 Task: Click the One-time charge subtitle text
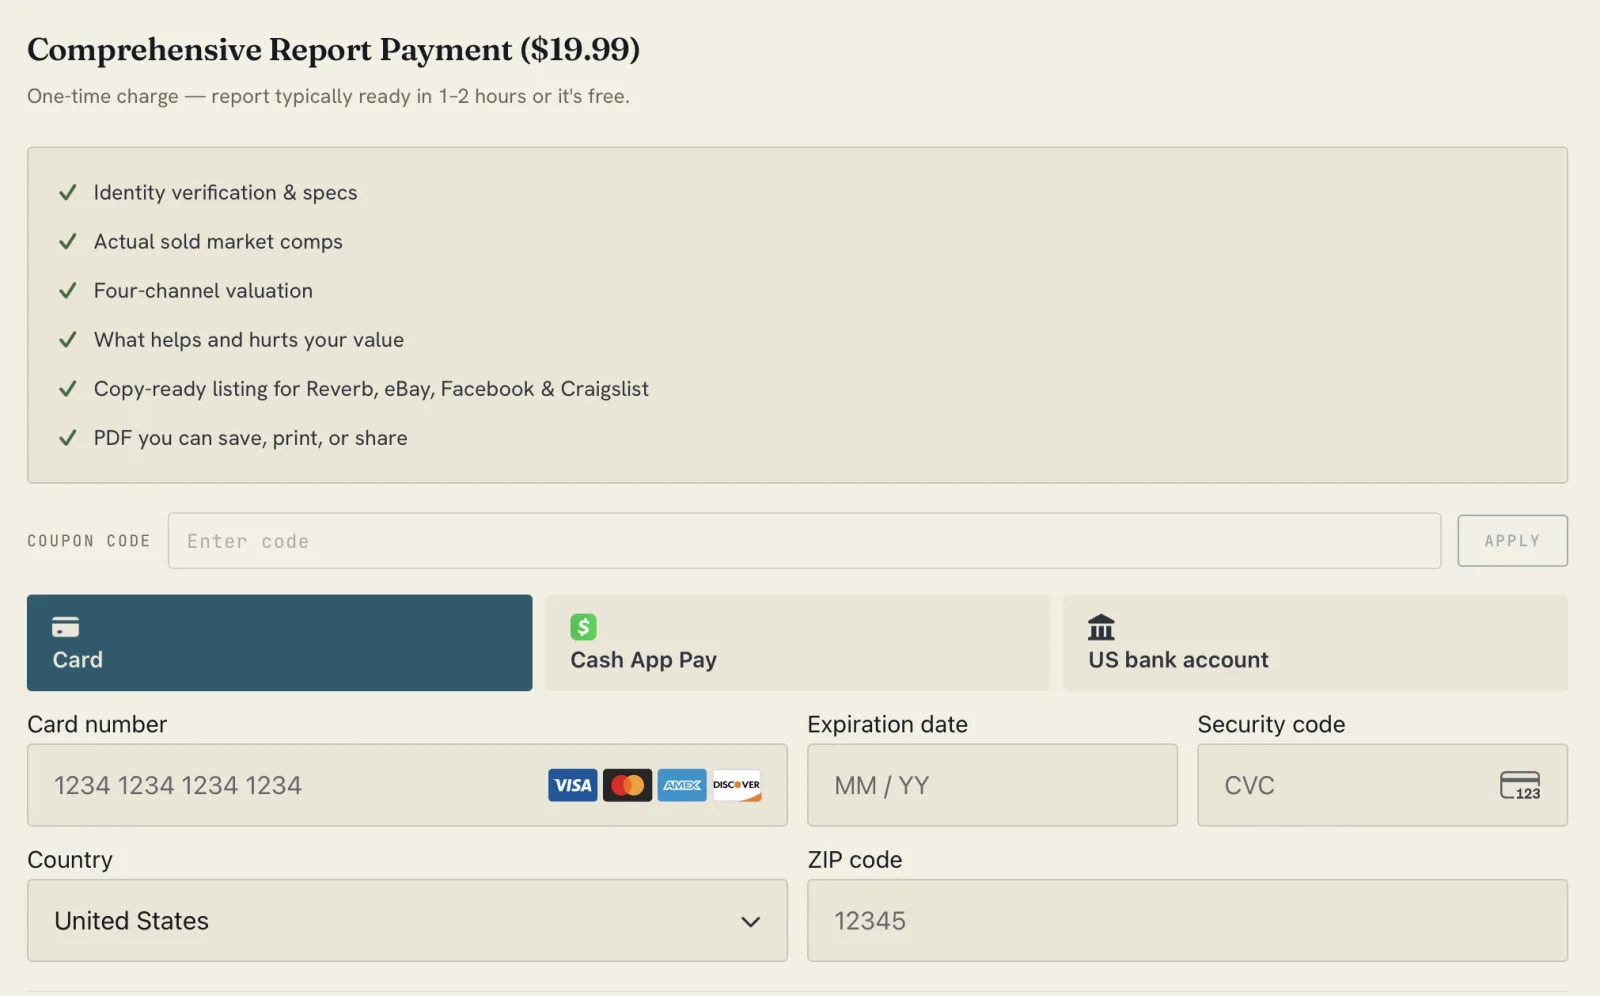point(328,96)
